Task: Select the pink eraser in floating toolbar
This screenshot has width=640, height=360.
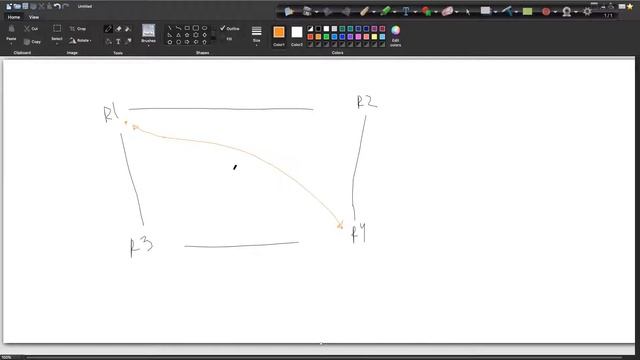Action: pos(447,11)
